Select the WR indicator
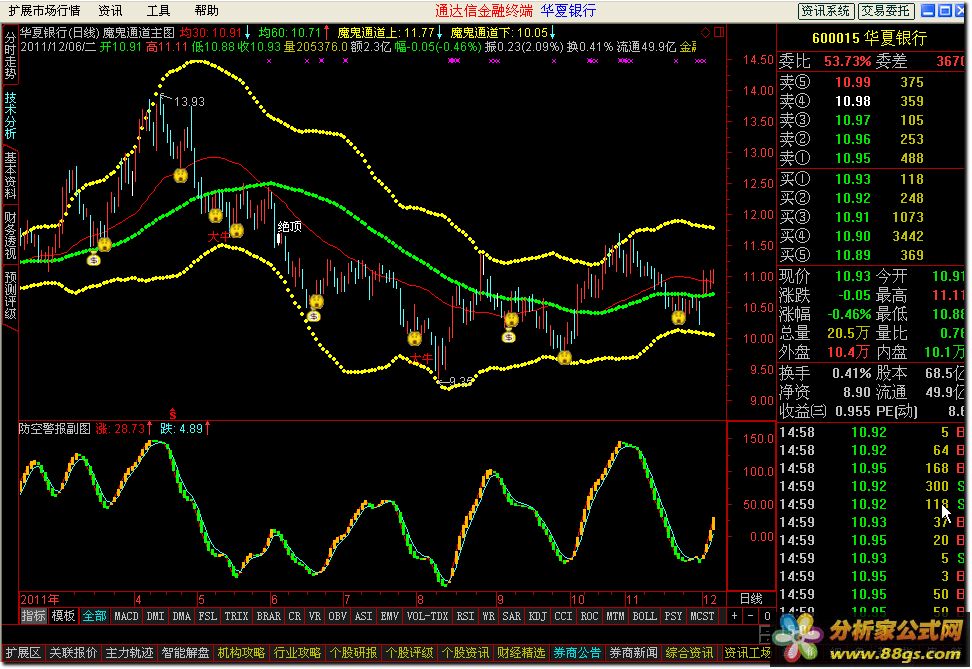Image resolution: width=972 pixels, height=669 pixels. (488, 616)
